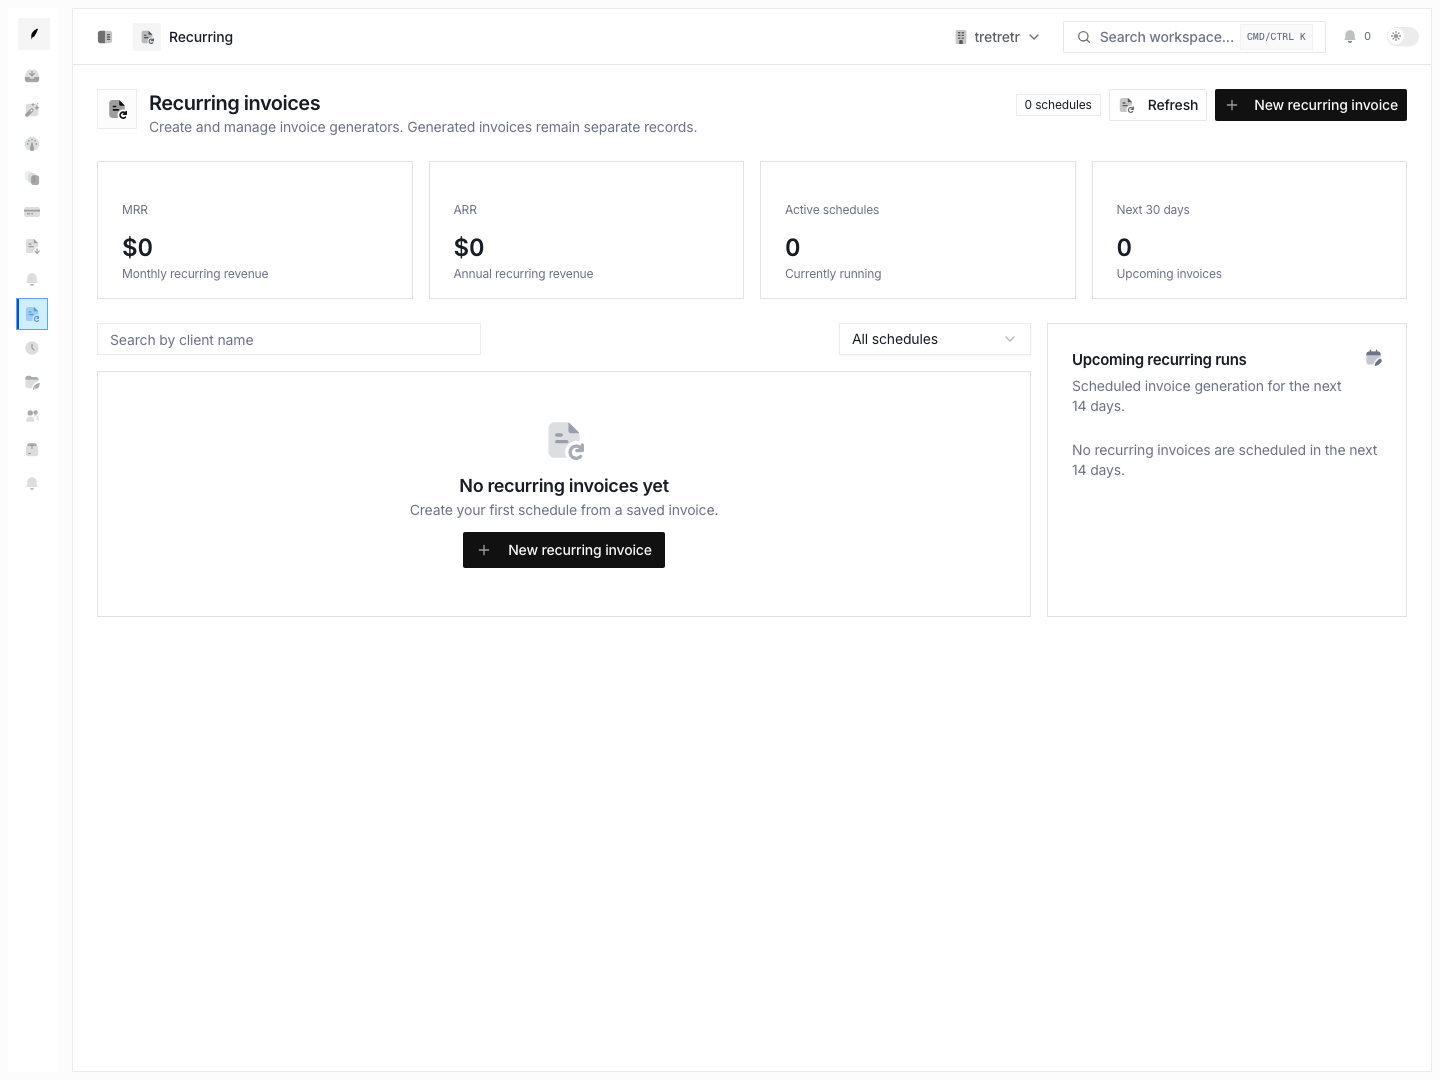Click the building icon next to tretretr

coord(961,37)
